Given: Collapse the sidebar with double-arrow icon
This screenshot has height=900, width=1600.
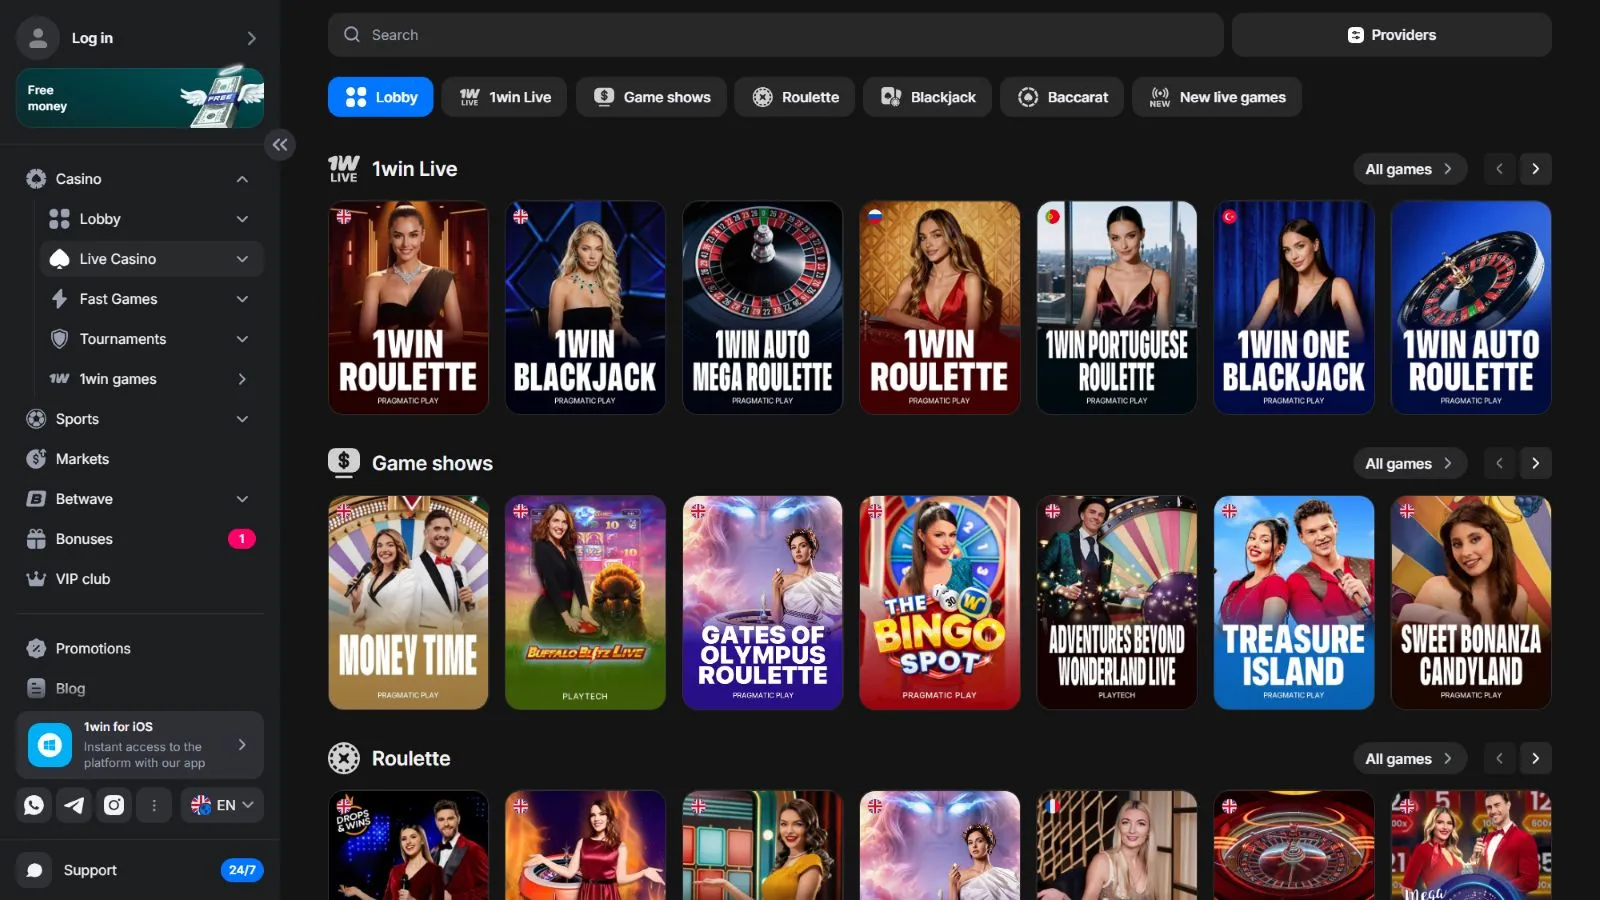Looking at the screenshot, I should pyautogui.click(x=280, y=145).
